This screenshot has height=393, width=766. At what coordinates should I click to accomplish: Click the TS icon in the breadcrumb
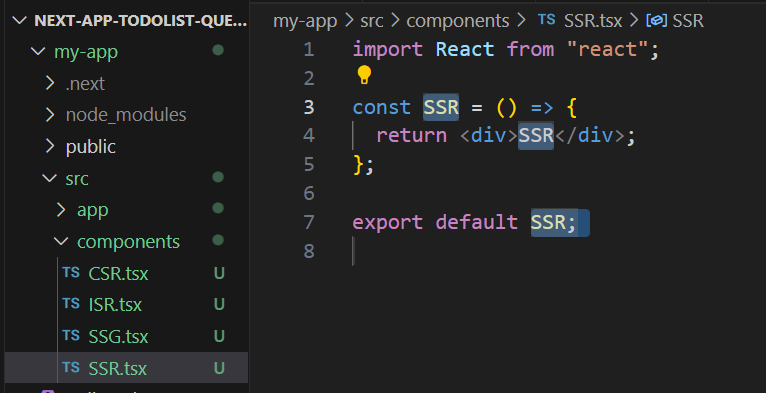(546, 20)
